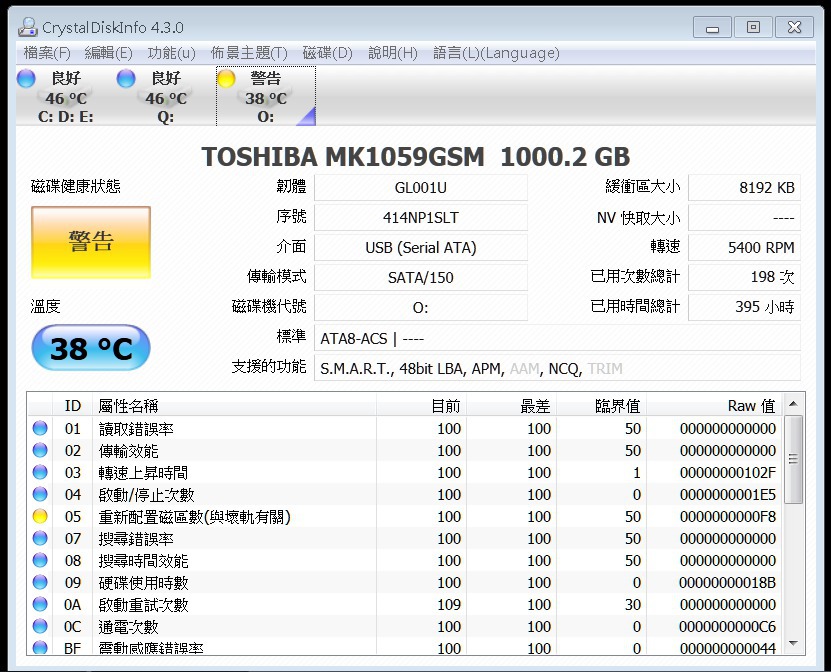This screenshot has width=831, height=672.
Task: Click the blue status dot for ID 0C
Action: coord(40,626)
